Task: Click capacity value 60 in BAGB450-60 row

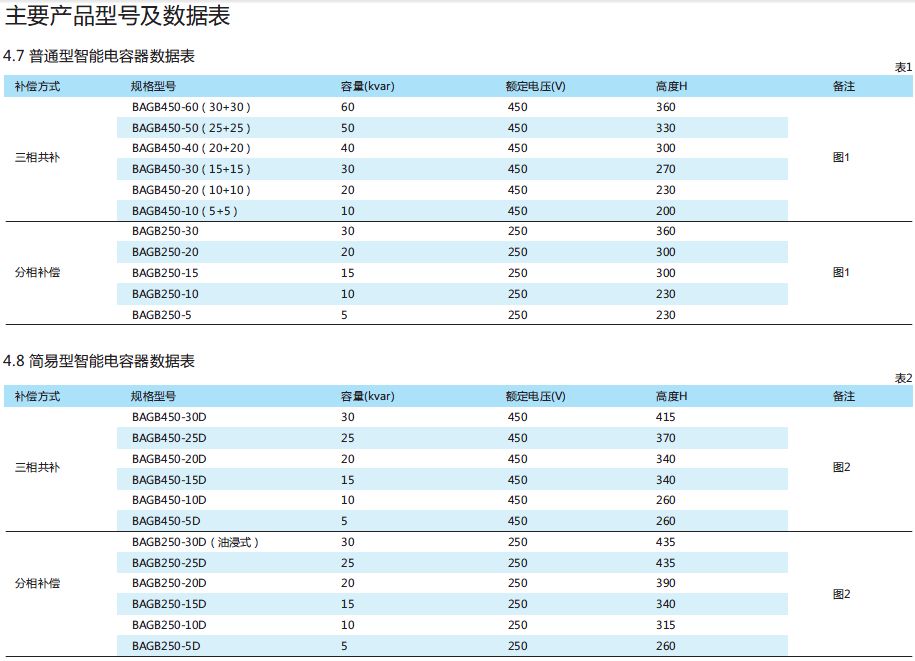Action: pos(348,107)
